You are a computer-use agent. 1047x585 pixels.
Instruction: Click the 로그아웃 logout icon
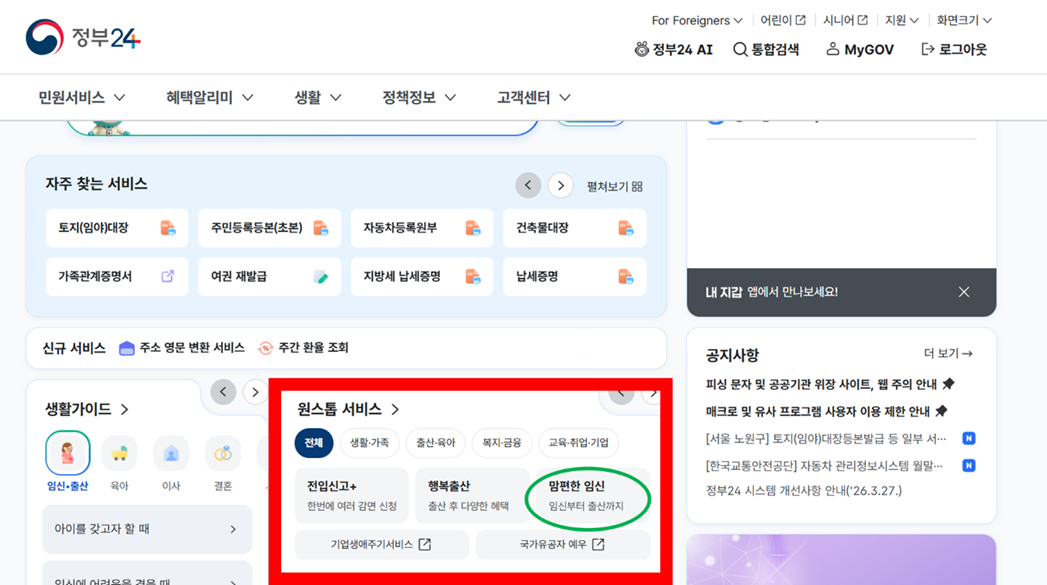tap(927, 49)
